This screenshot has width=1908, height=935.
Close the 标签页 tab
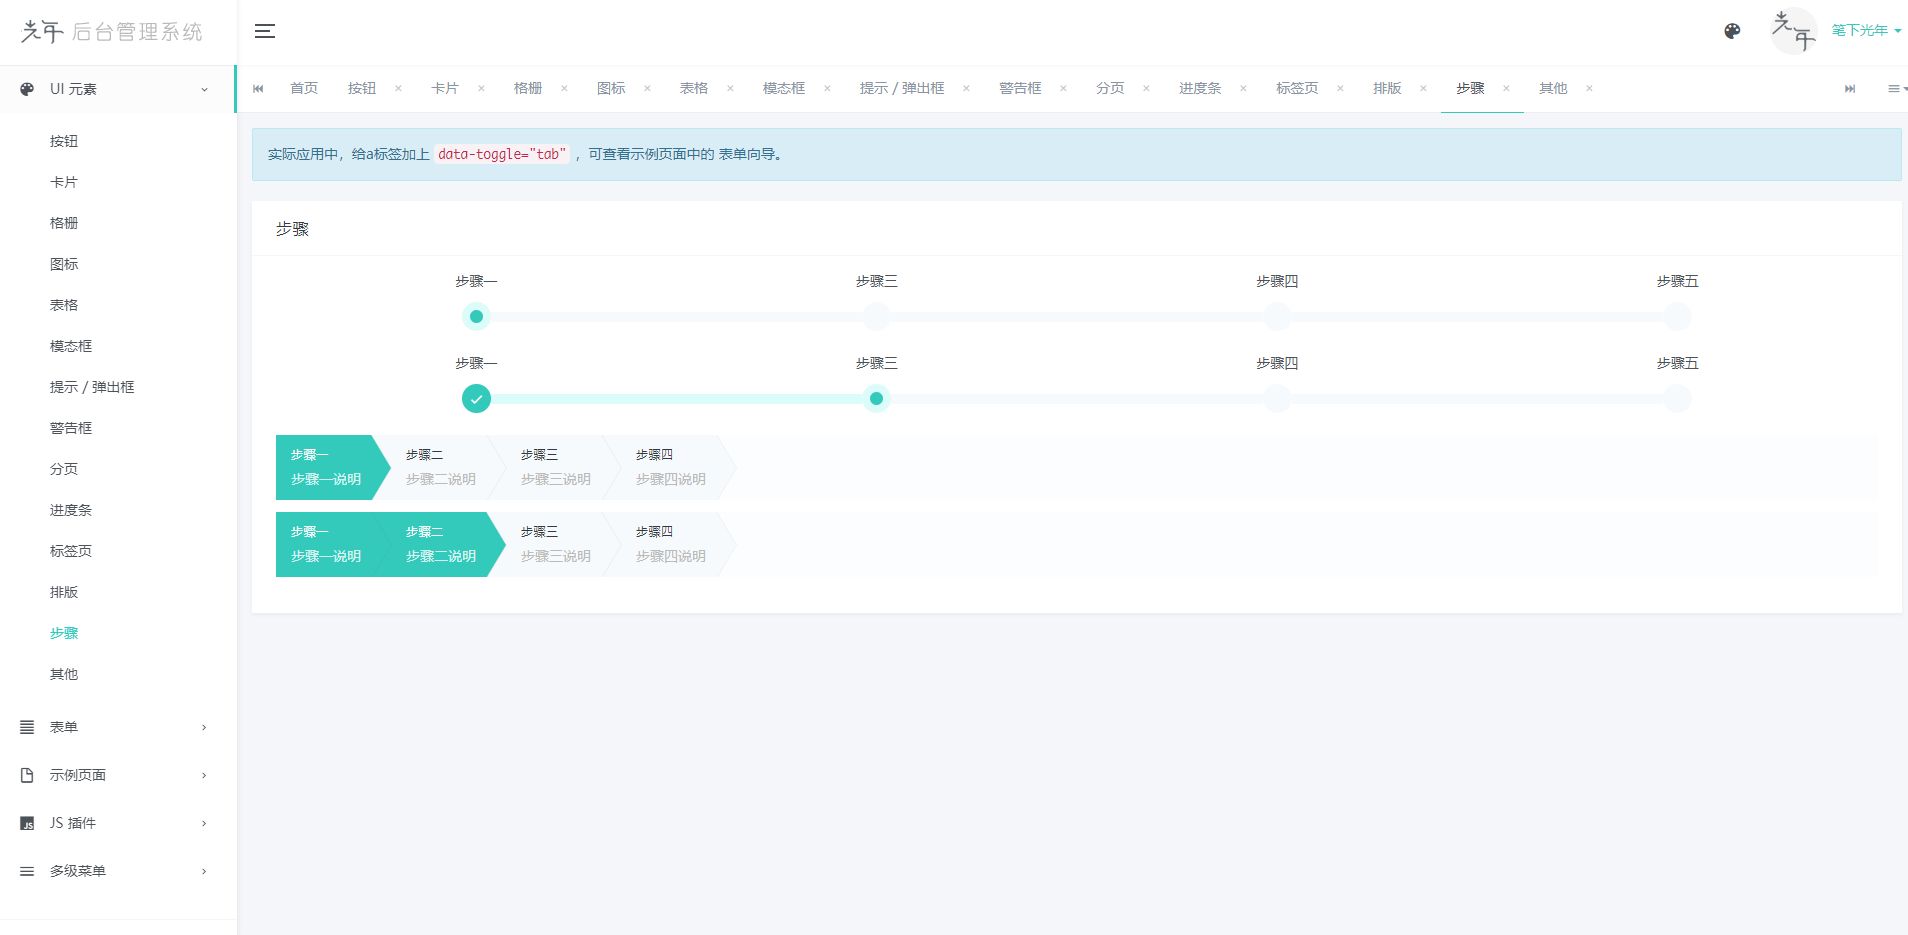pyautogui.click(x=1340, y=88)
